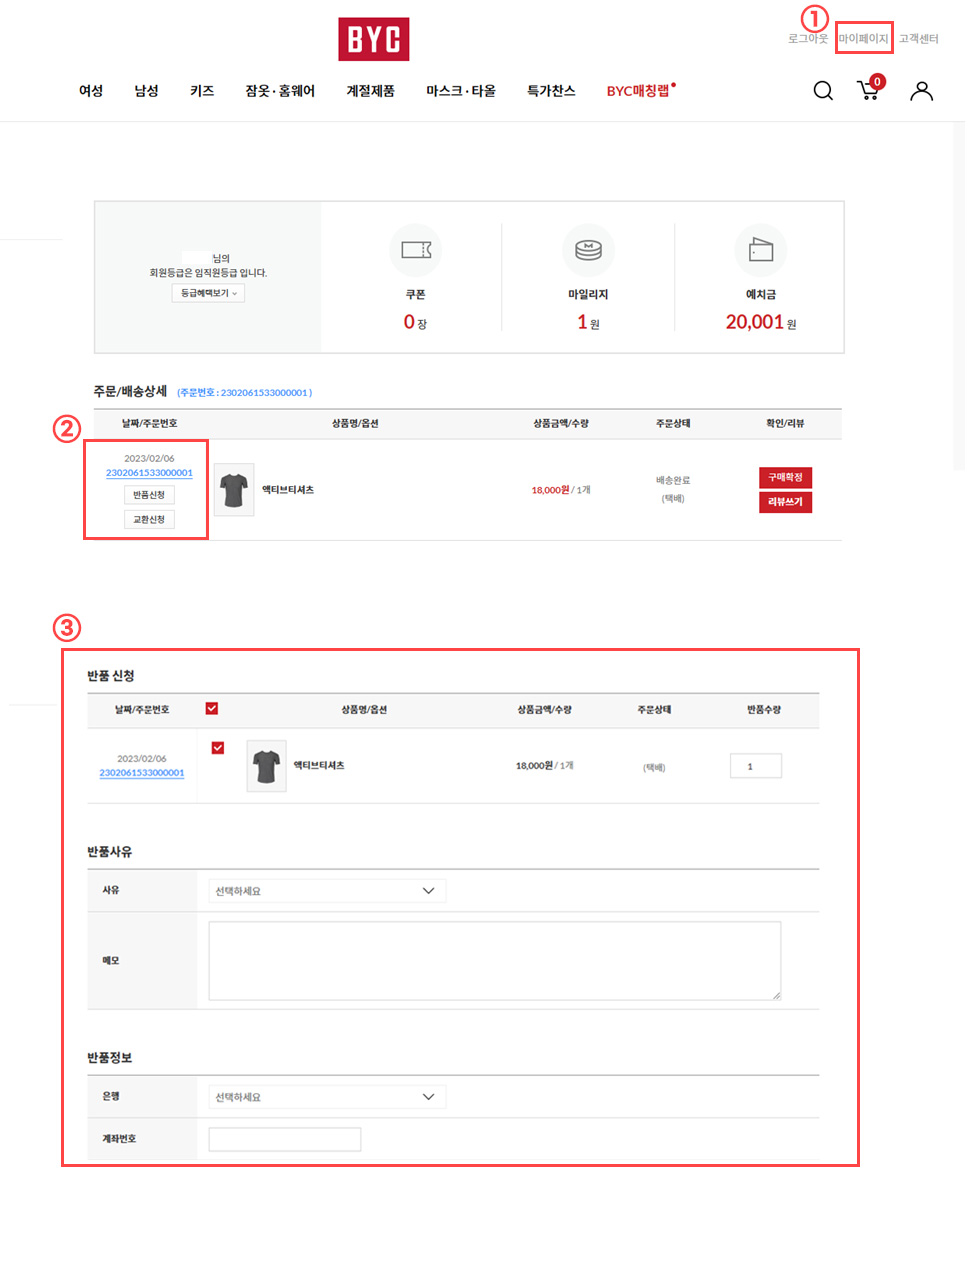Open the BYC매칭랩 menu
Viewport: 980px width, 1274px height.
click(x=640, y=91)
